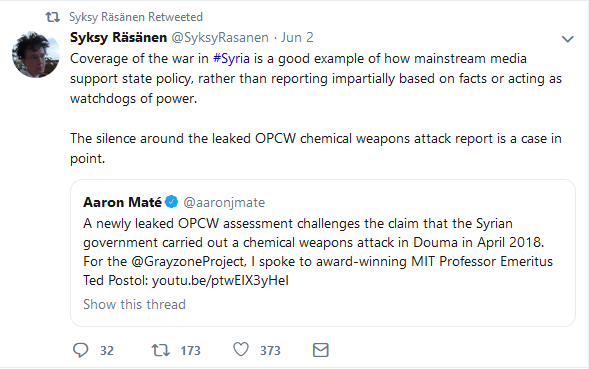This screenshot has height=369, width=589.
Task: Click the small retweeted indicator icon
Action: click(x=53, y=17)
